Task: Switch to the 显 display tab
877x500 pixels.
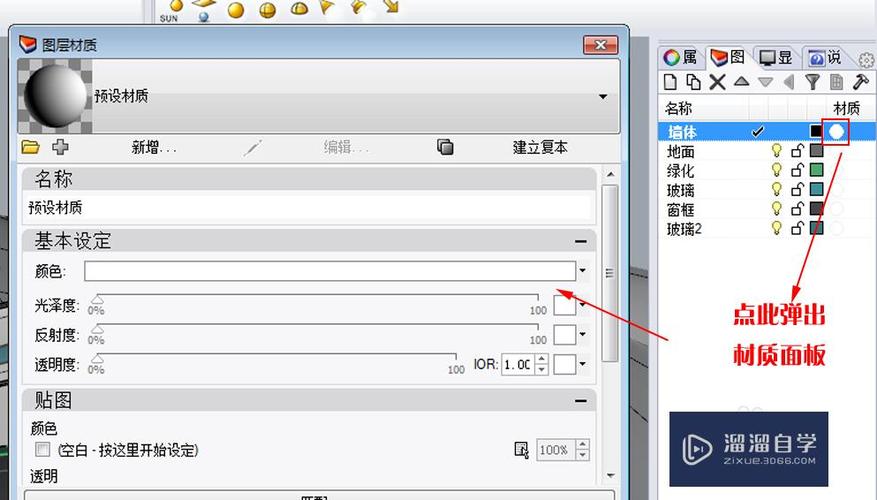Action: (776, 57)
